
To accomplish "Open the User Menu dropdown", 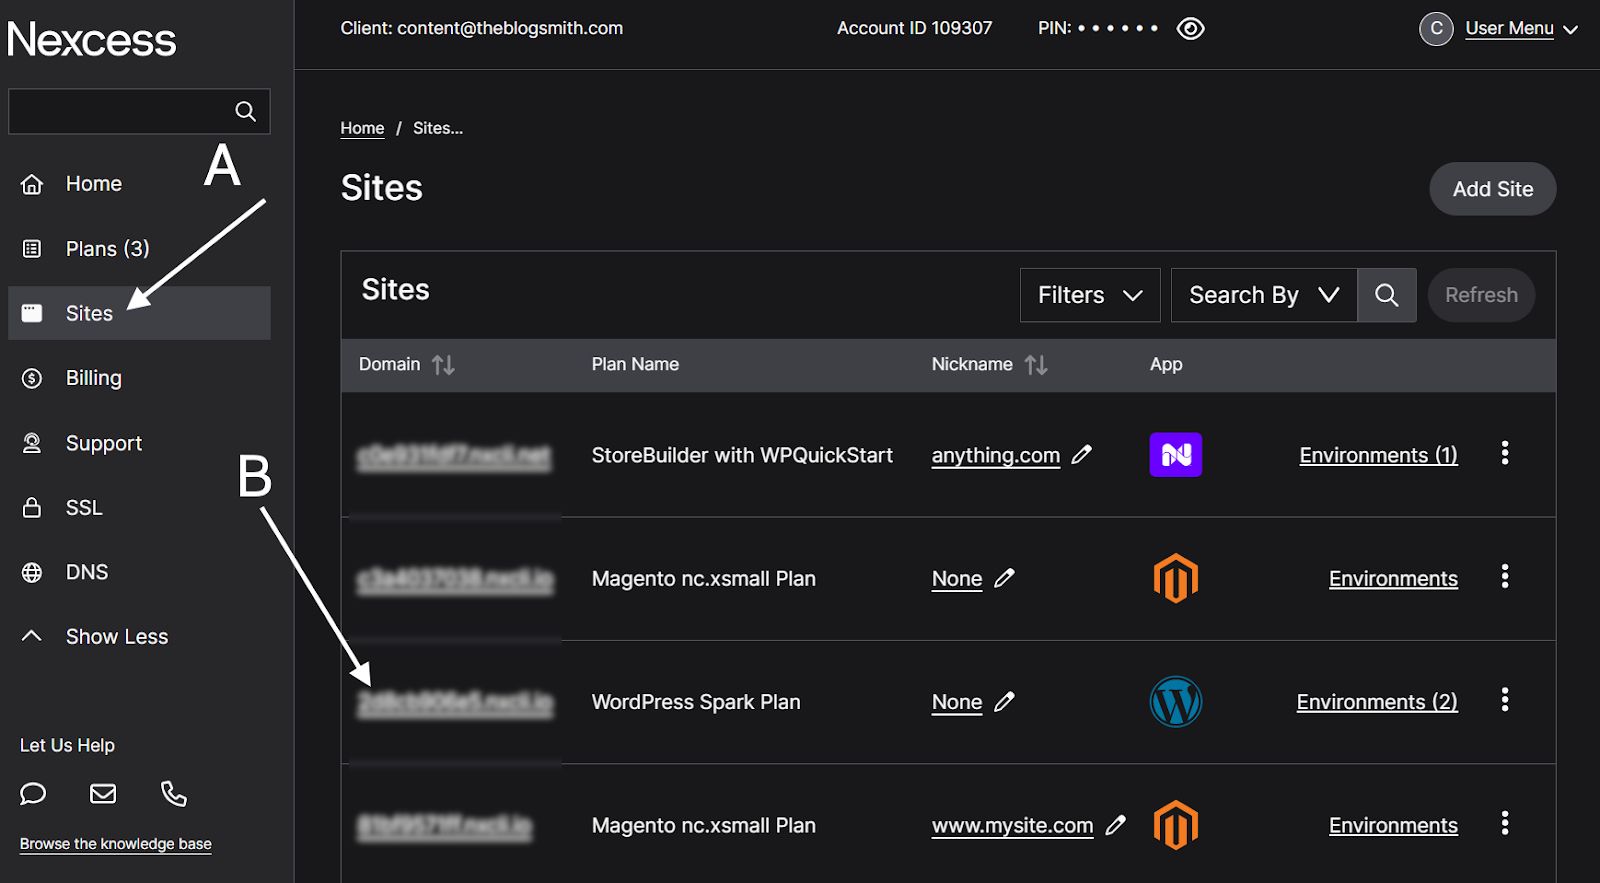I will point(1520,29).
